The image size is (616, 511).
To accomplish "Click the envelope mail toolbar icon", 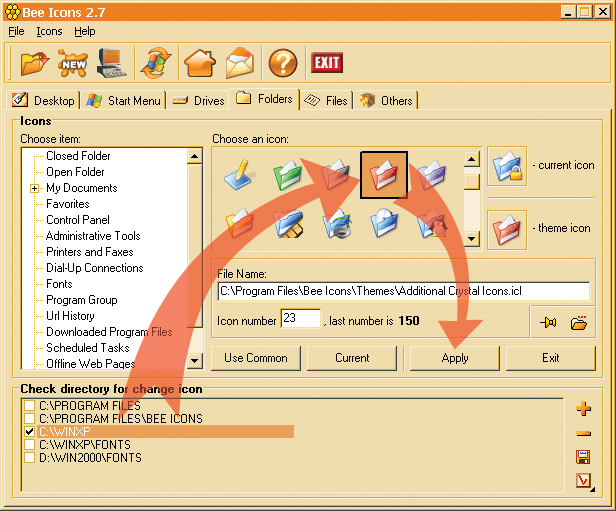I will click(240, 63).
